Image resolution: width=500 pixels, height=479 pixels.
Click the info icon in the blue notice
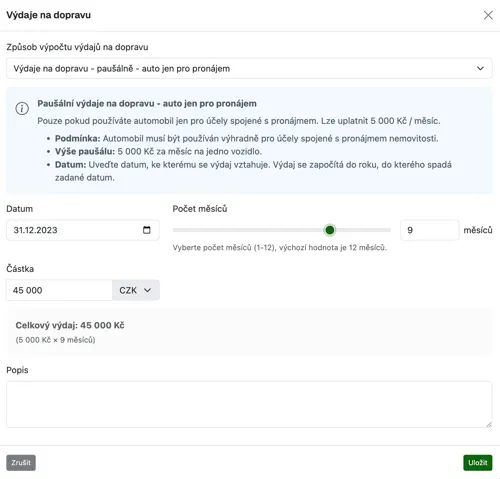point(22,108)
